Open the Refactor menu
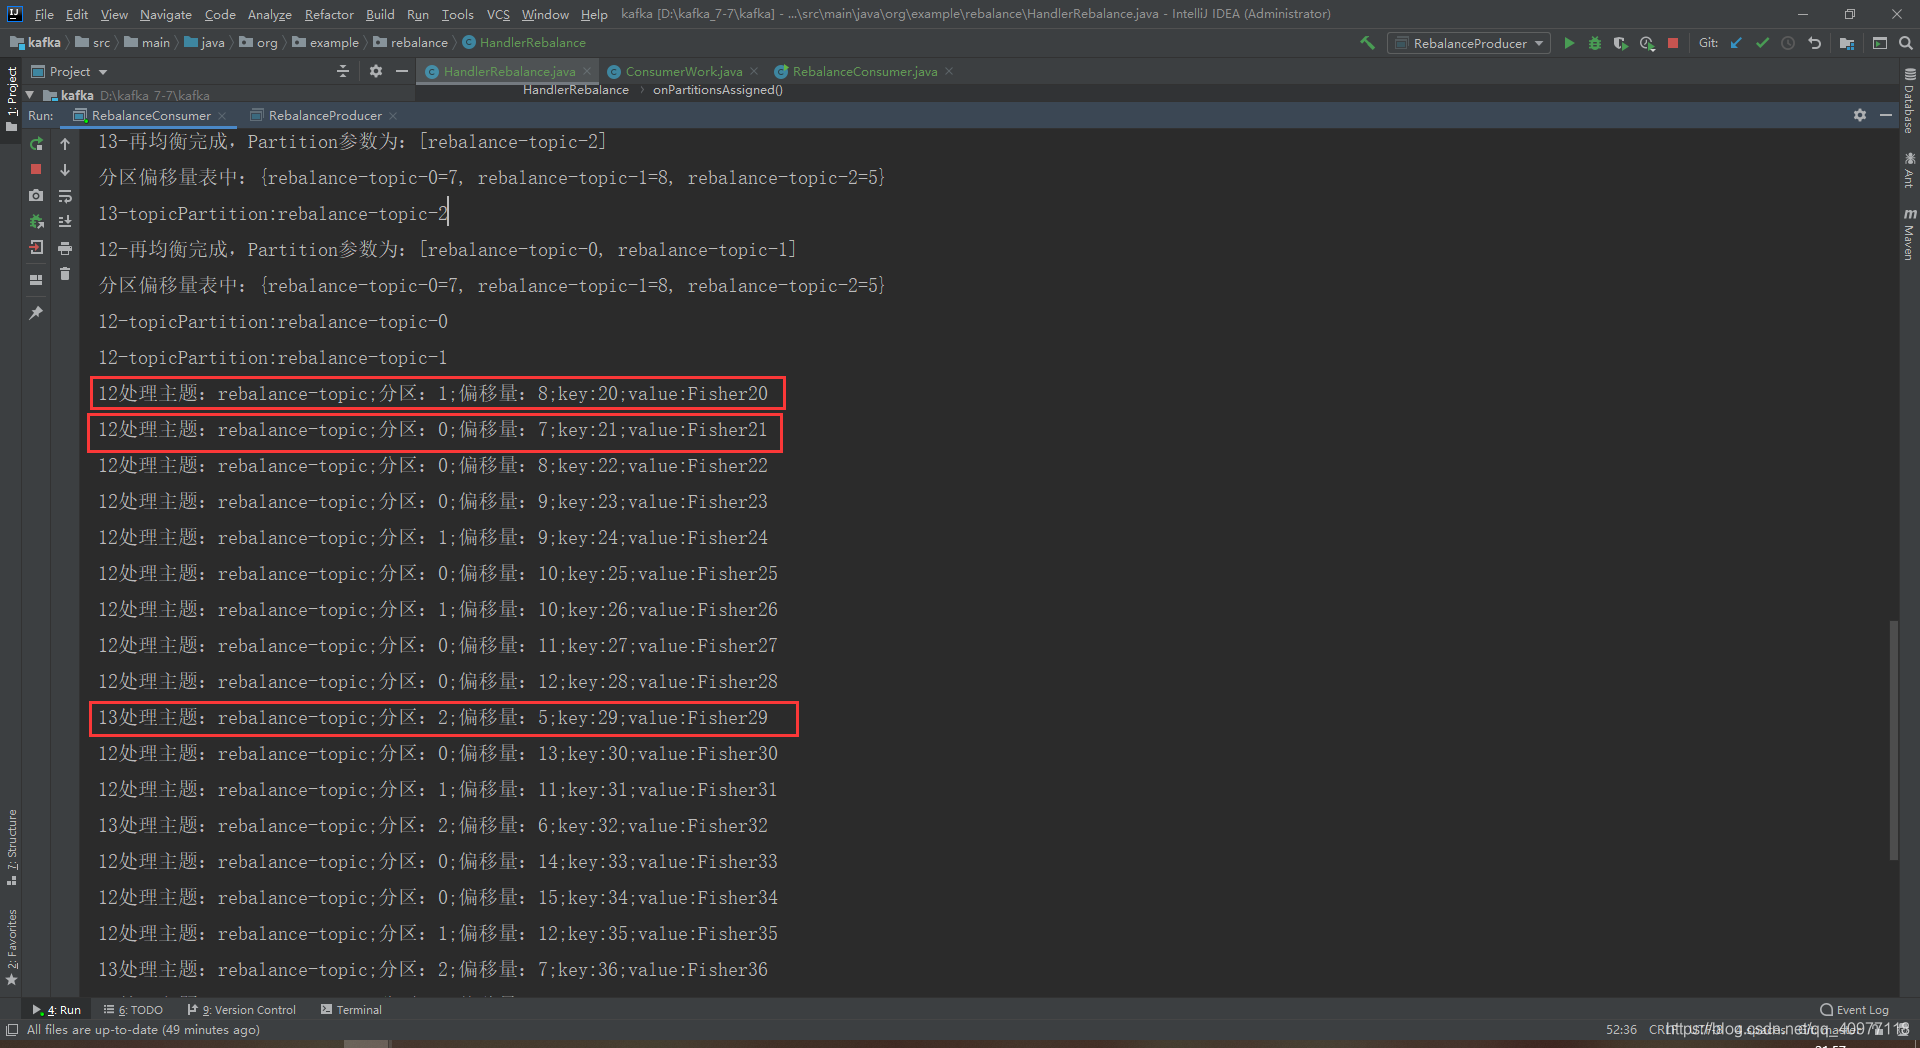 click(329, 14)
